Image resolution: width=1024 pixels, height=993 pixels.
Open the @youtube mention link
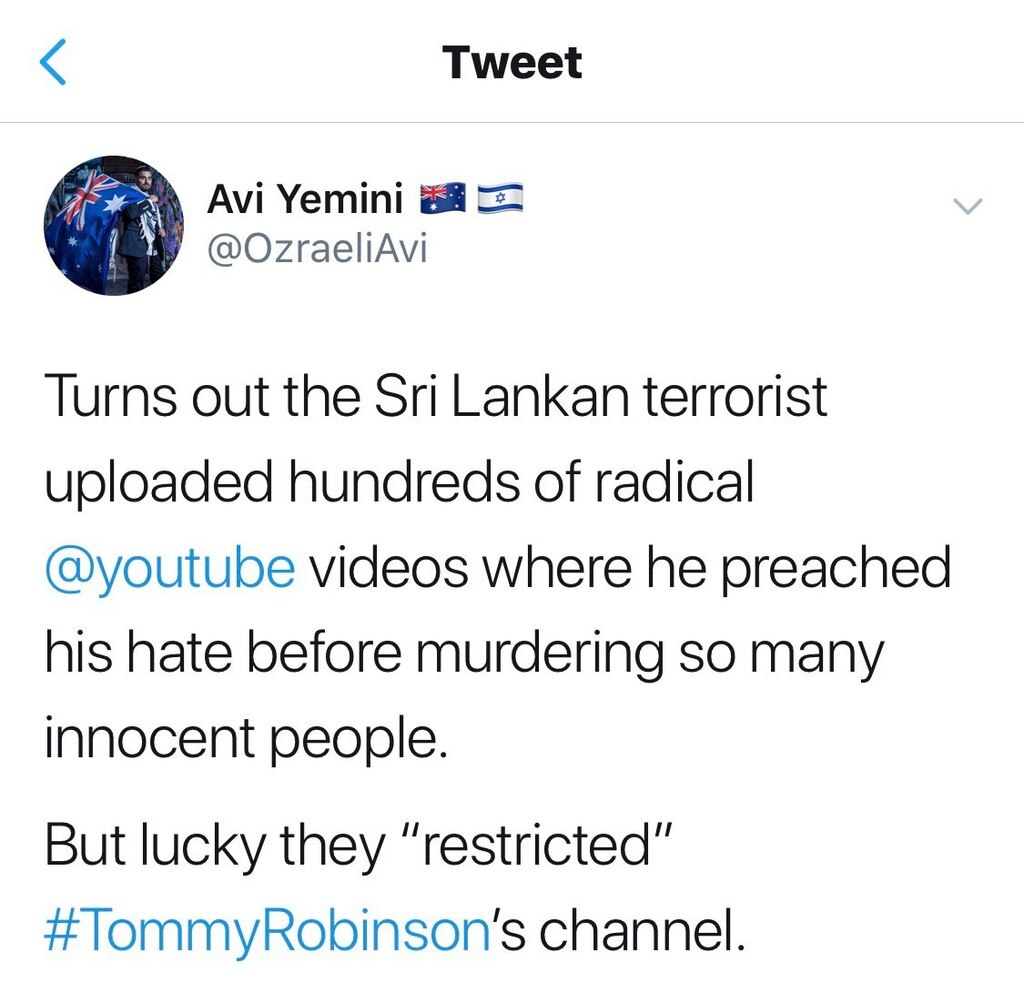(x=170, y=569)
